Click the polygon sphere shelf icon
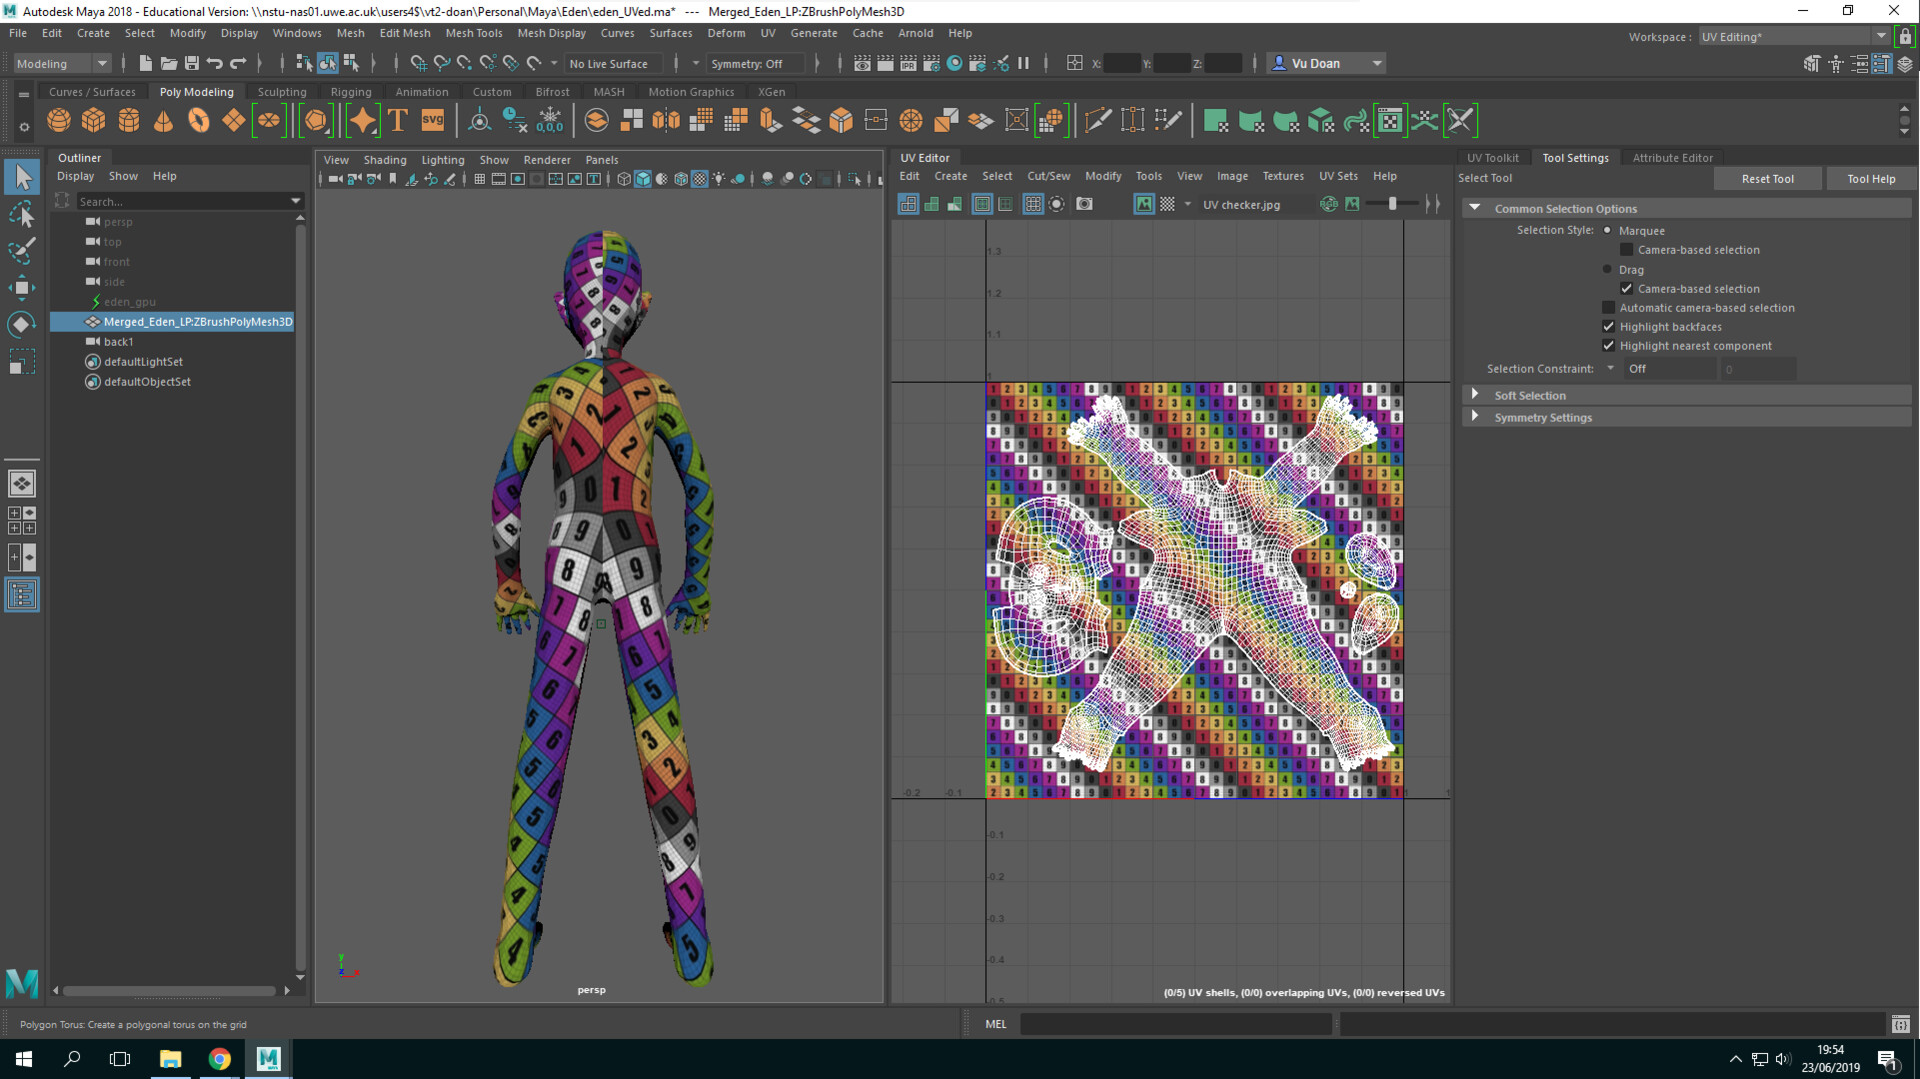This screenshot has height=1079, width=1920. (59, 121)
